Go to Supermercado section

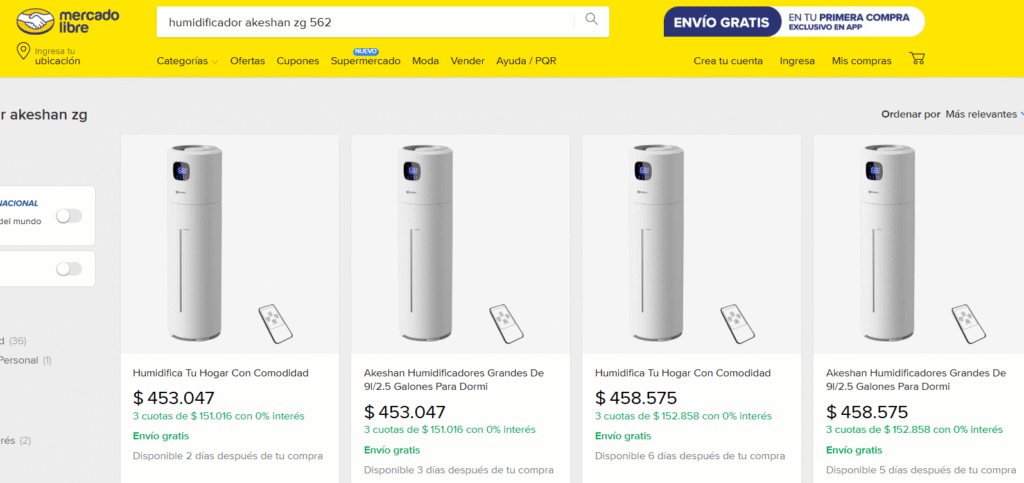tap(365, 61)
